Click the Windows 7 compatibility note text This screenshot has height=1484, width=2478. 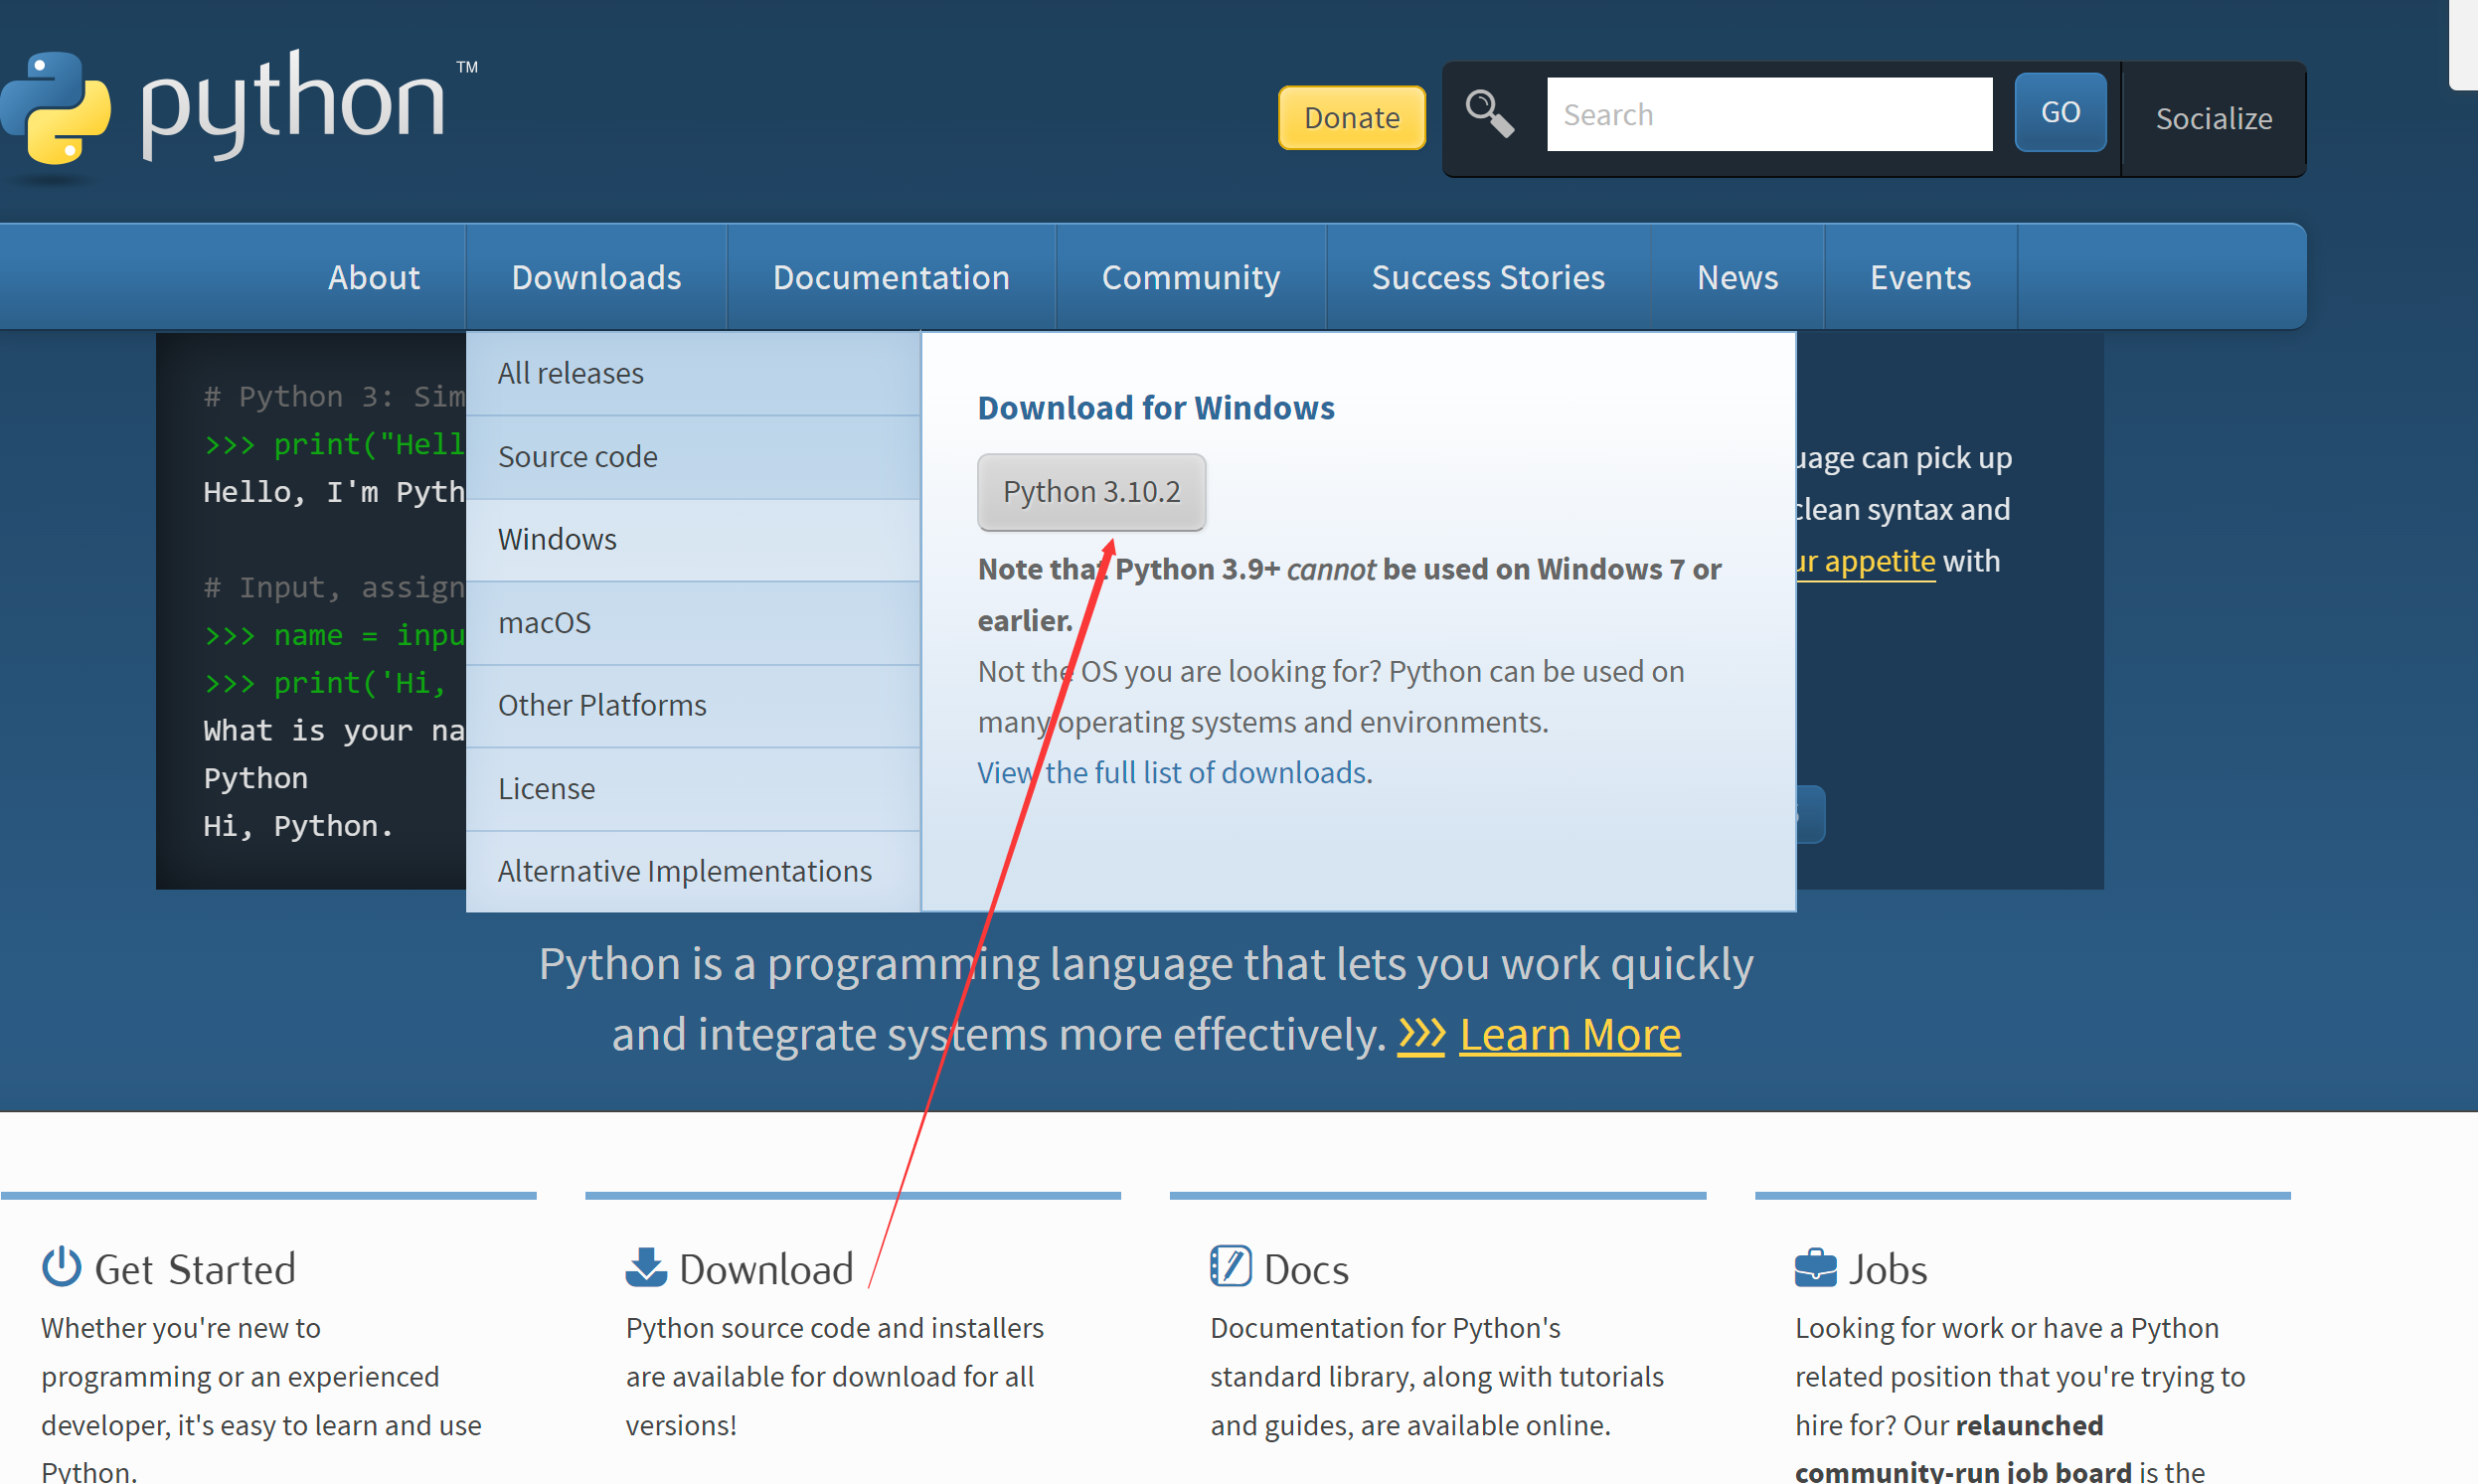pos(1349,595)
